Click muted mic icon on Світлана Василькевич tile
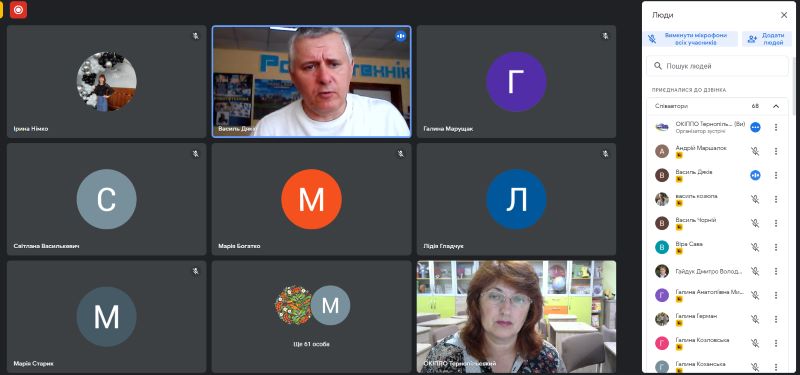The height and width of the screenshot is (375, 800). click(x=195, y=154)
